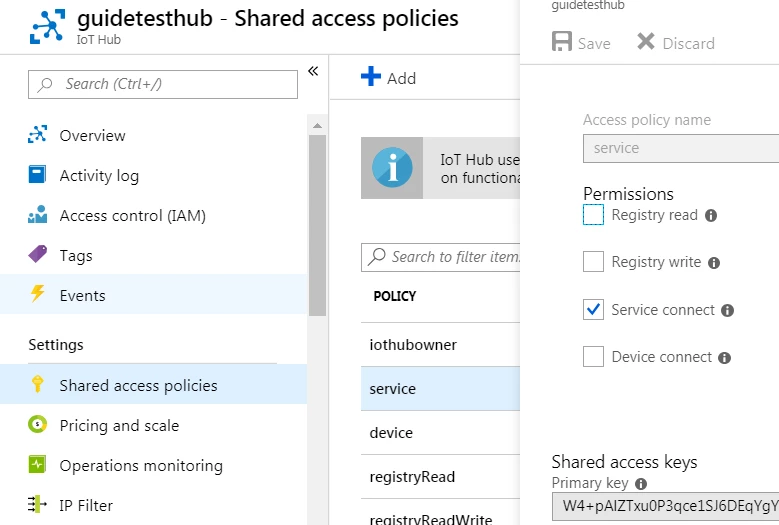Uncheck the Service connect checkbox

[x=593, y=309]
